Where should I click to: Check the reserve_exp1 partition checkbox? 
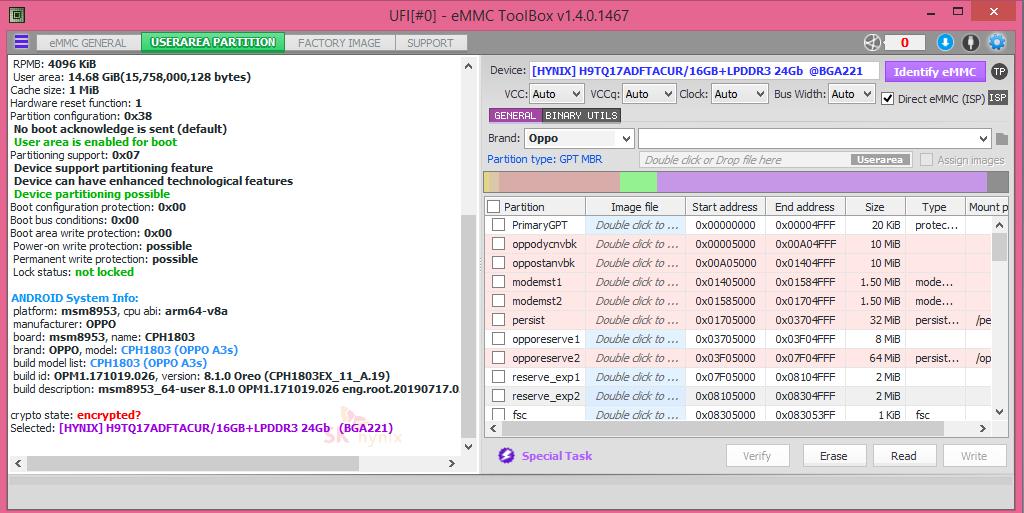498,377
